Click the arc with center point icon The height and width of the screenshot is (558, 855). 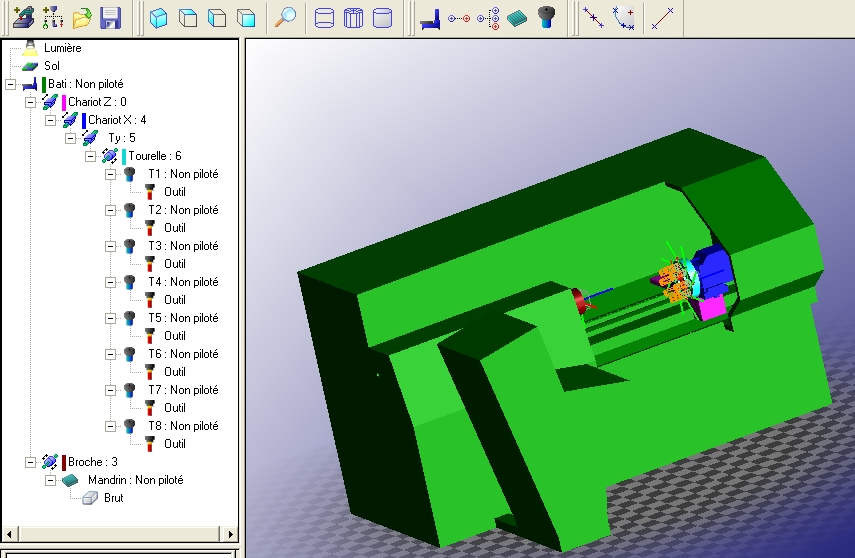pyautogui.click(x=623, y=18)
